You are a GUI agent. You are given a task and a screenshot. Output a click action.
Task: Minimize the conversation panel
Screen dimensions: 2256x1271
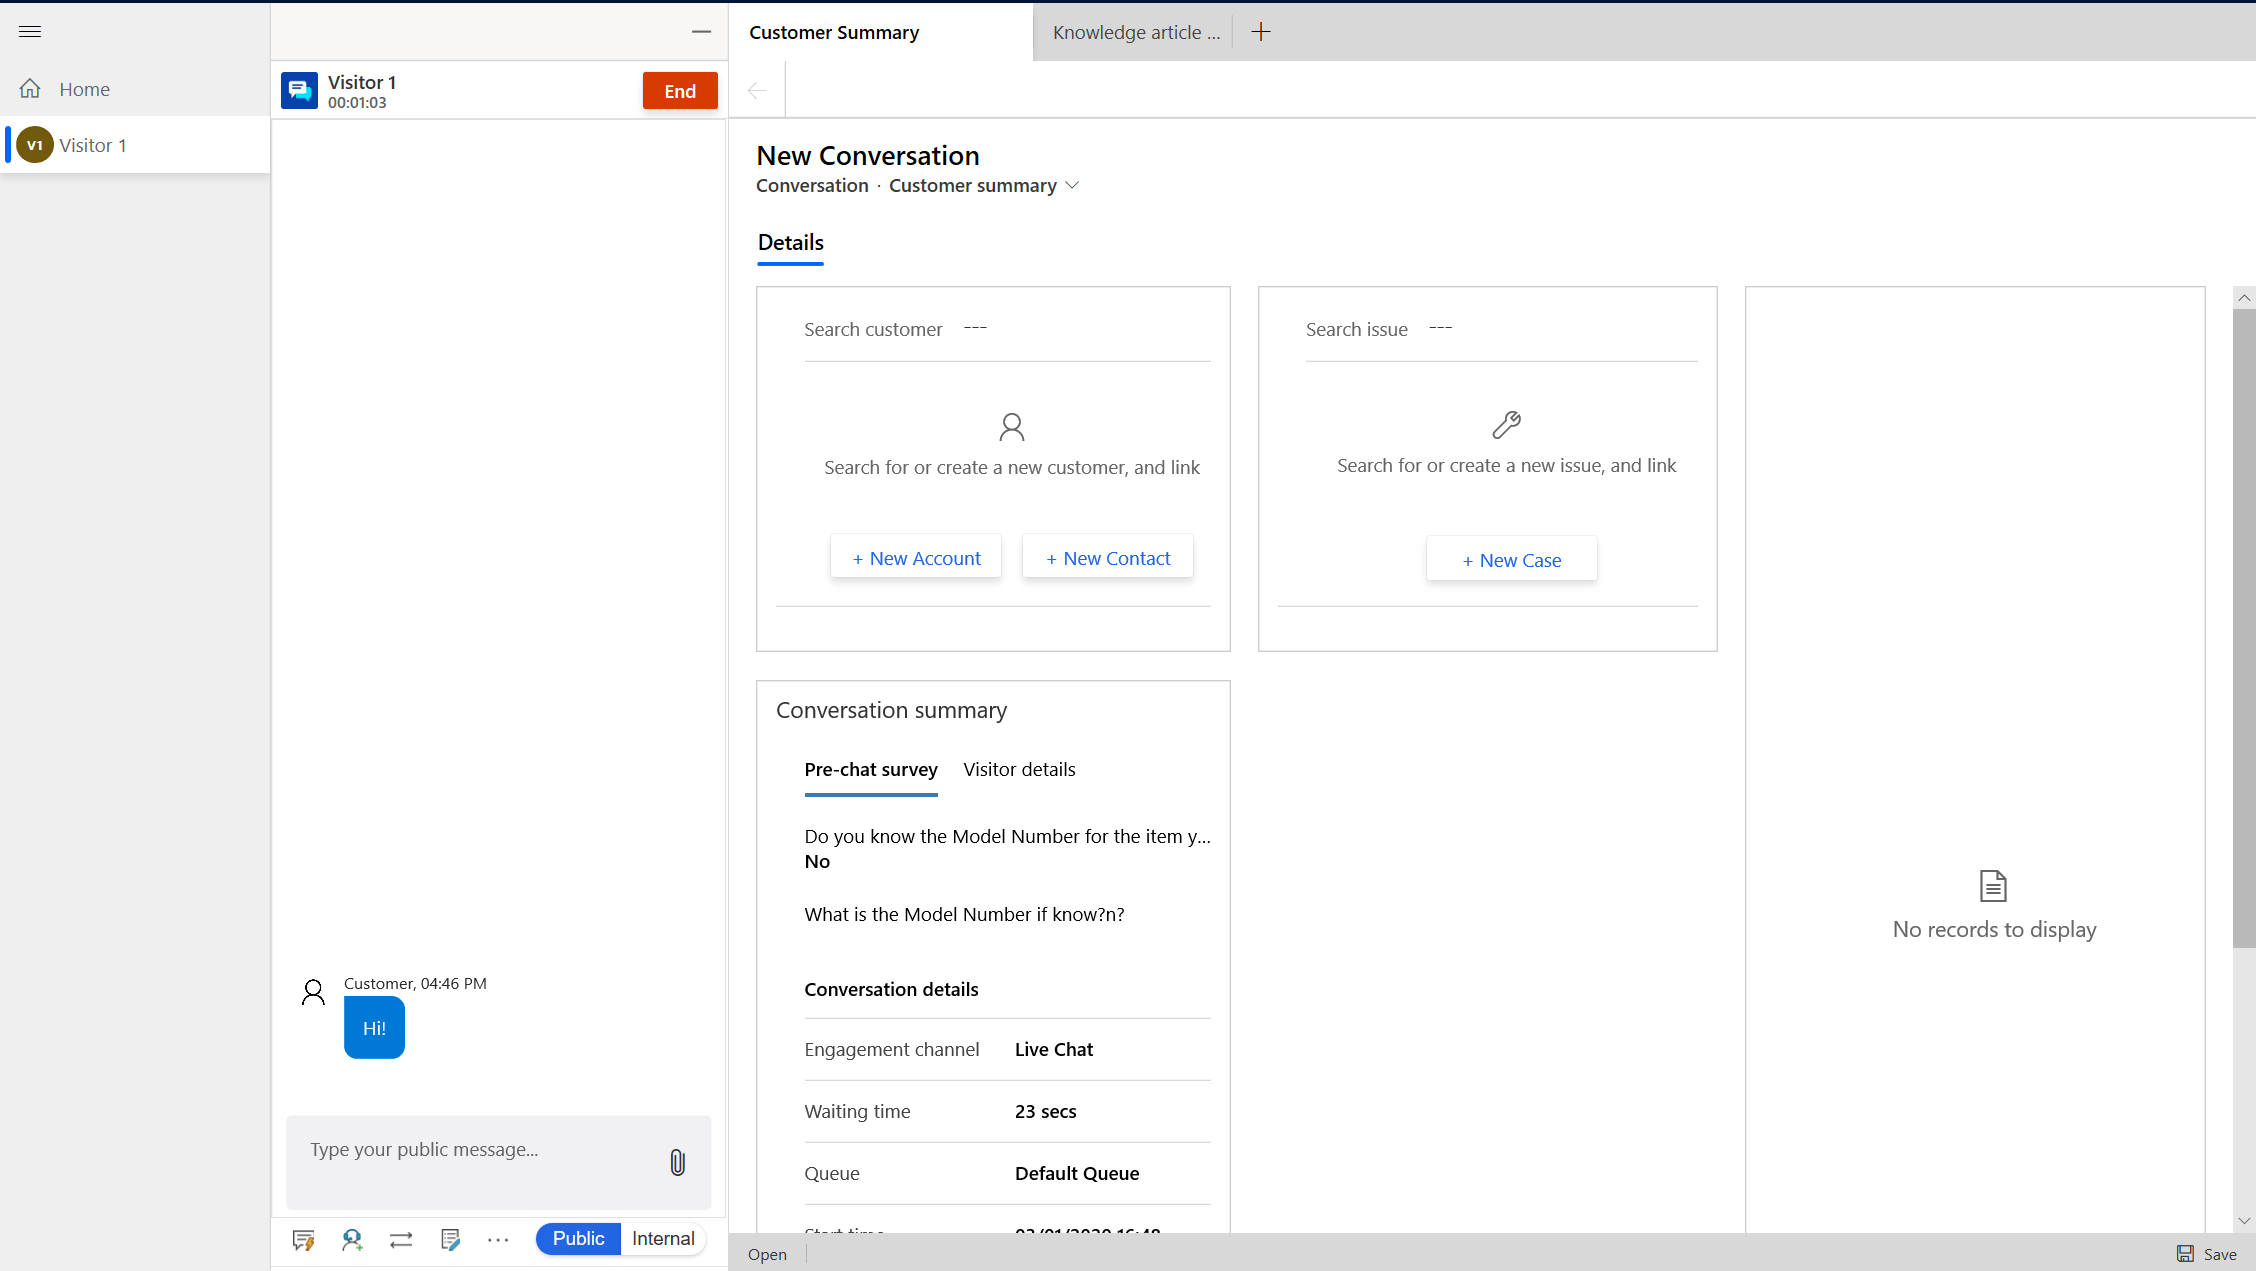701,32
